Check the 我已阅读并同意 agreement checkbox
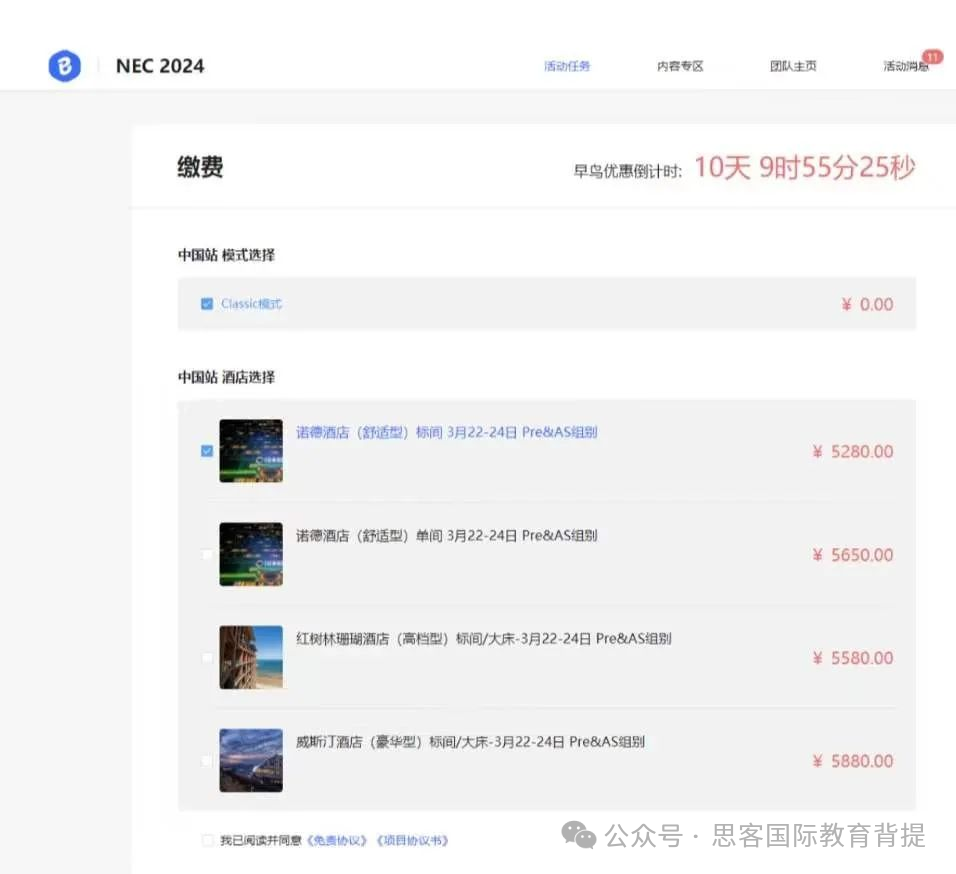 point(207,840)
